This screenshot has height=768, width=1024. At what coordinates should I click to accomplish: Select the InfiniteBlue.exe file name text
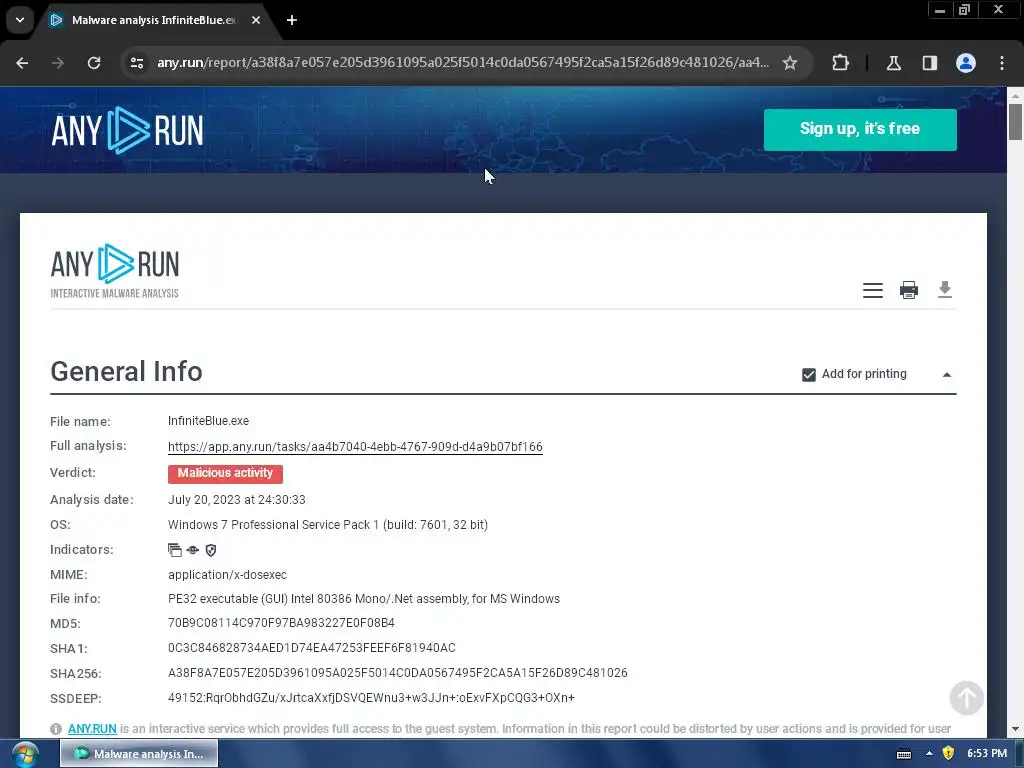(208, 421)
